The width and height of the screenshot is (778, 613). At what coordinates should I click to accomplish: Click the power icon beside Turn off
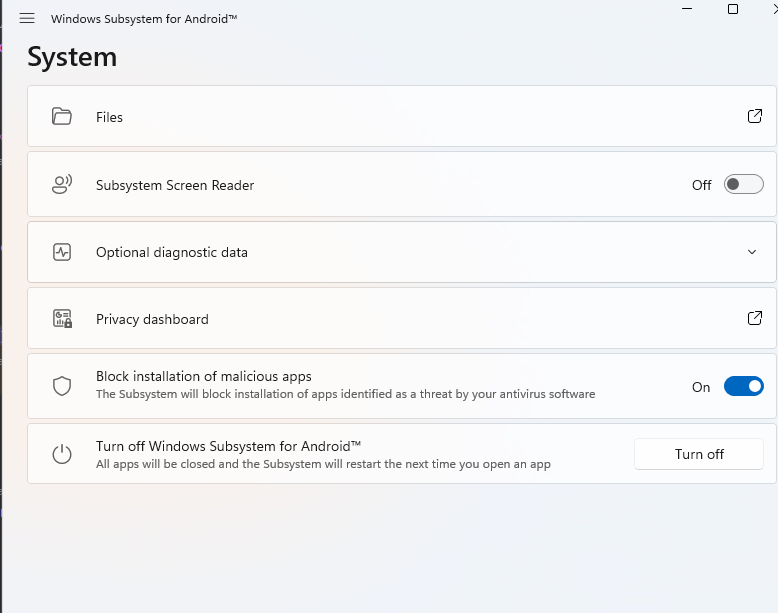coord(62,454)
